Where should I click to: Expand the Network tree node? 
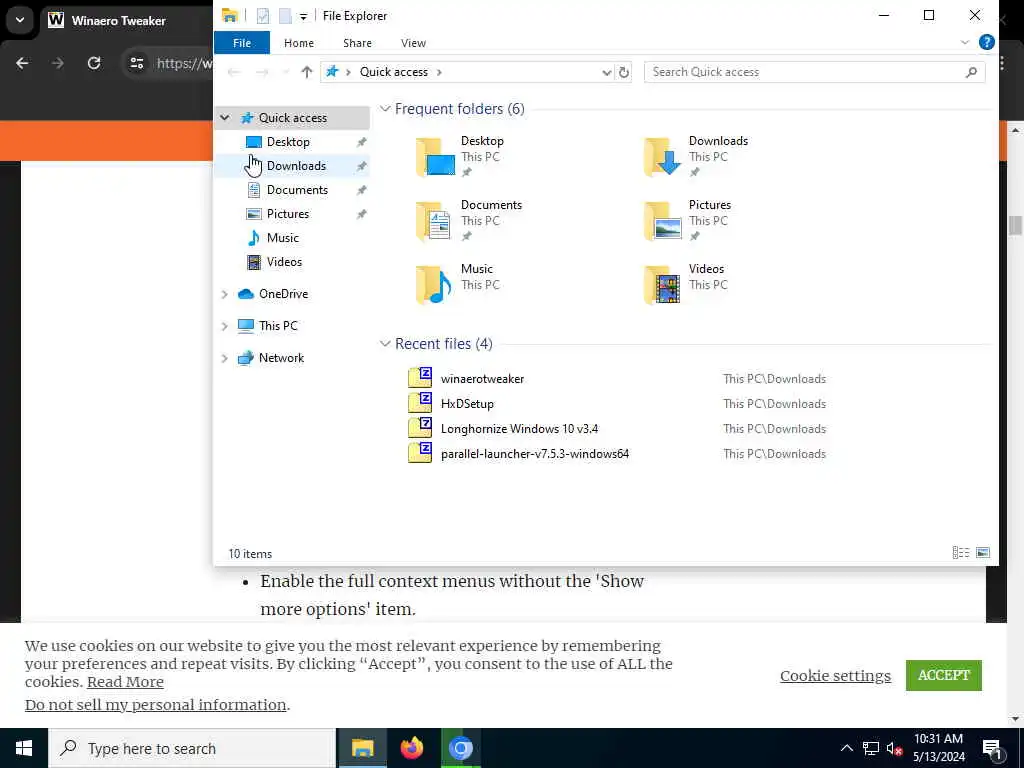225,358
